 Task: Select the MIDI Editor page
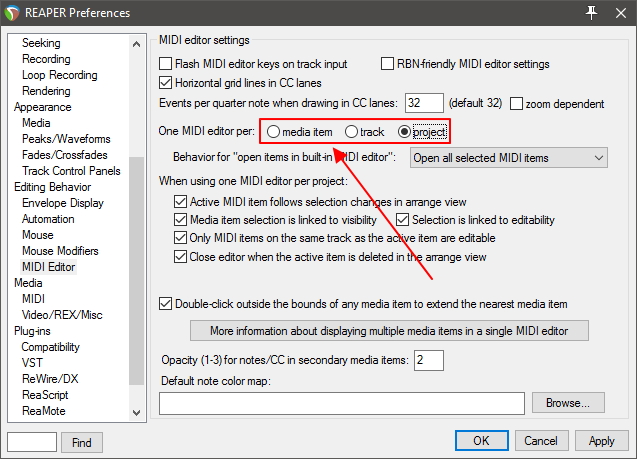49,267
